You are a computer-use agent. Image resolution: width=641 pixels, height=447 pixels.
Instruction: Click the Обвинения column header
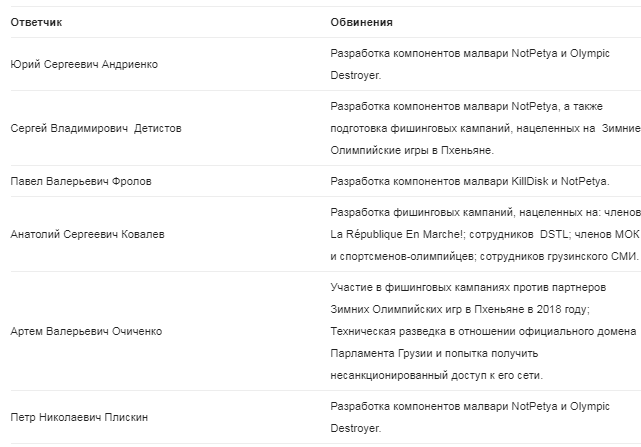click(x=361, y=22)
